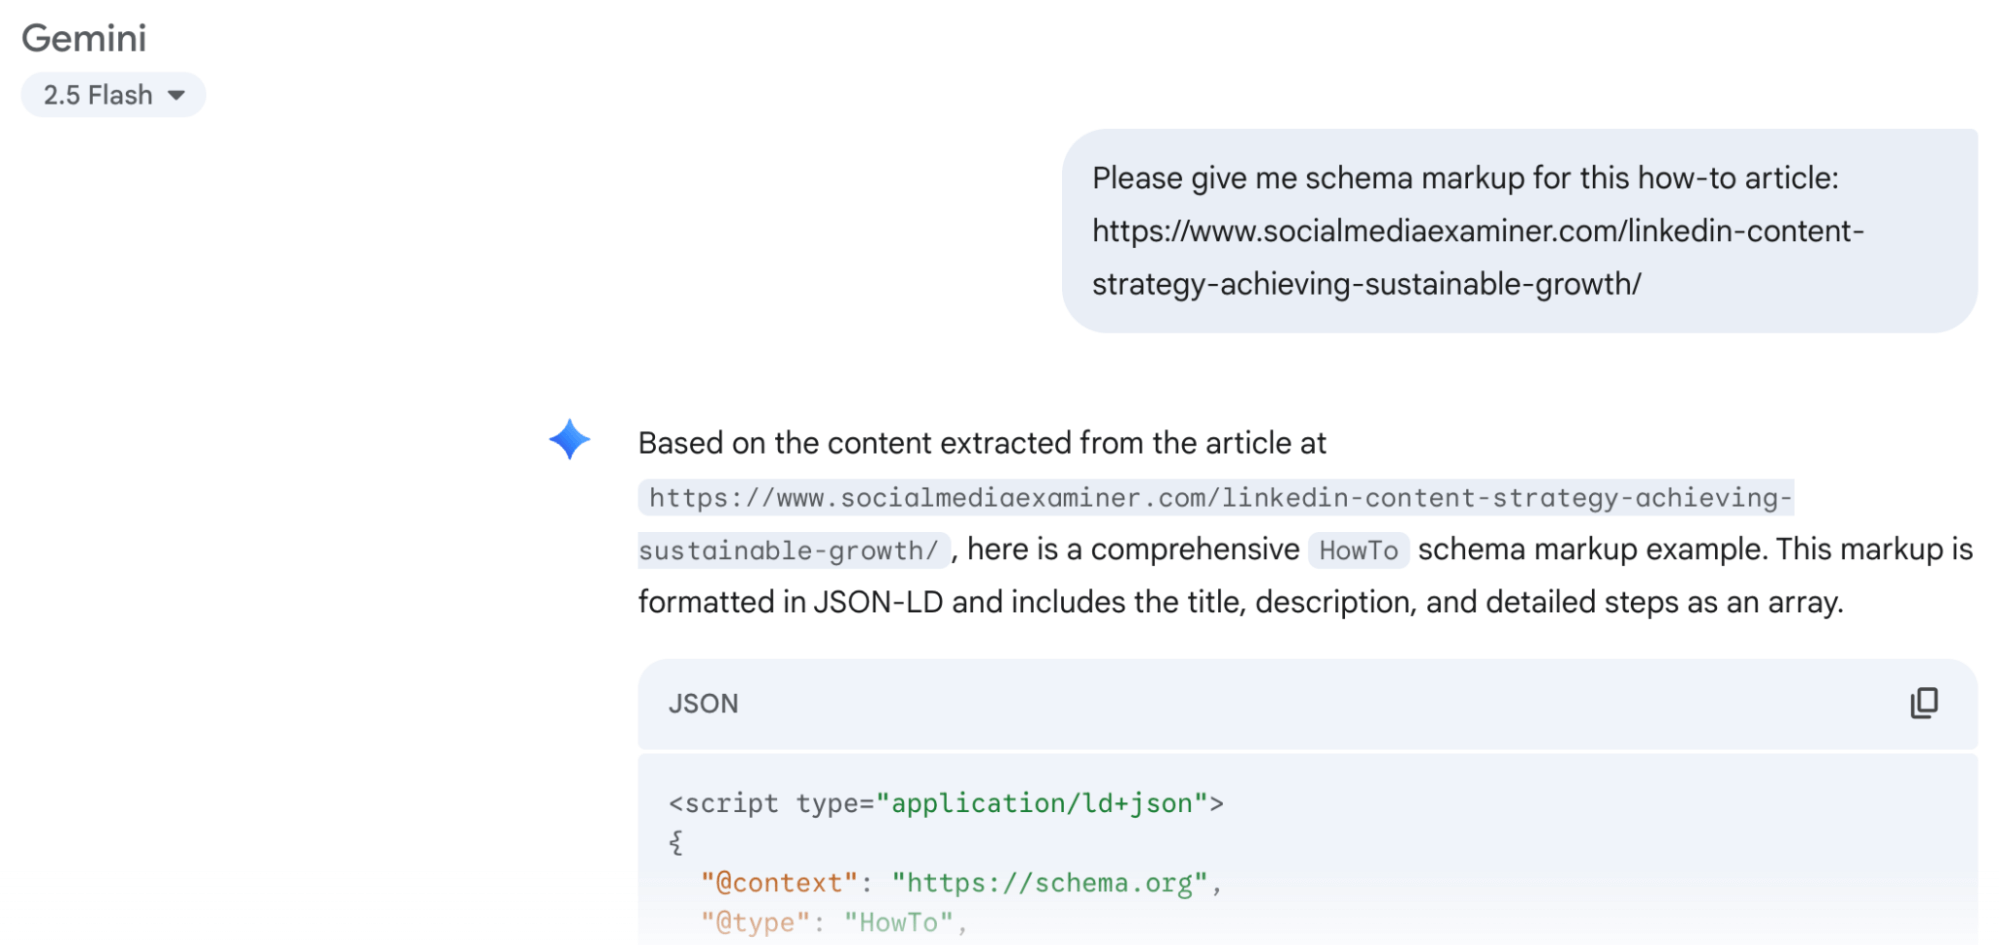Open the 2.5 Flash model selector
This screenshot has height=945, width=1999.
(112, 94)
